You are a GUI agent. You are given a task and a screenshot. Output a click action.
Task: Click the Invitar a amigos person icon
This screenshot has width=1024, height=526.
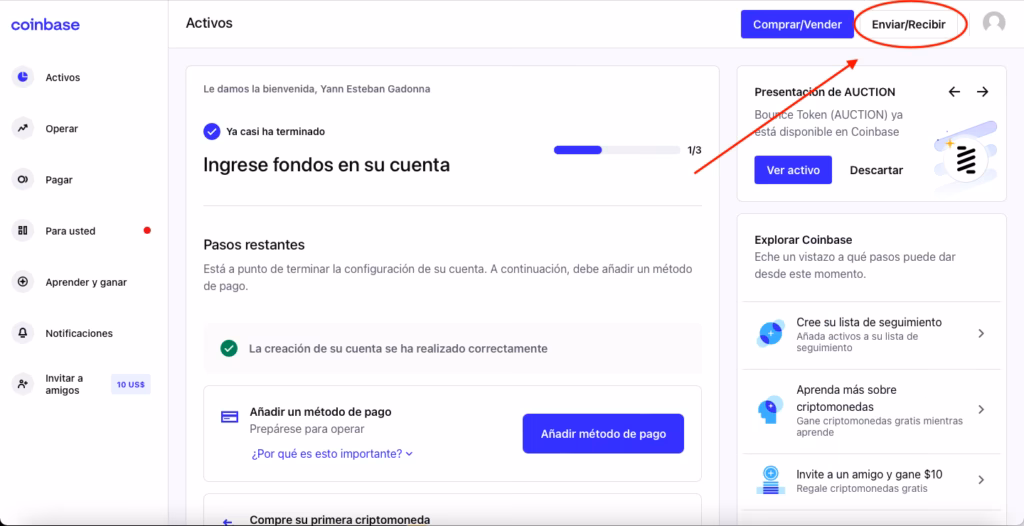pyautogui.click(x=23, y=384)
